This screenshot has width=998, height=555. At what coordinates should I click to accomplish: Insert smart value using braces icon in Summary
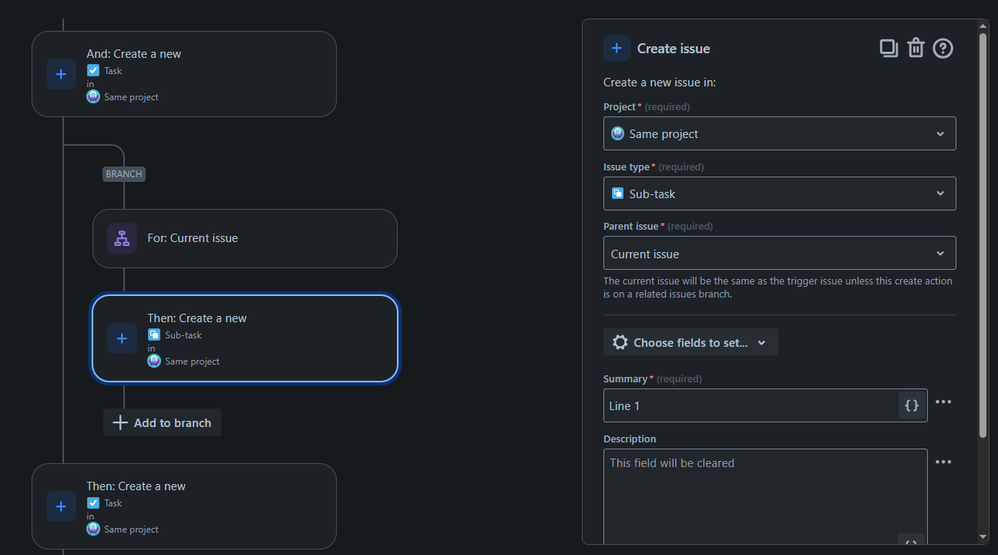[x=911, y=405]
